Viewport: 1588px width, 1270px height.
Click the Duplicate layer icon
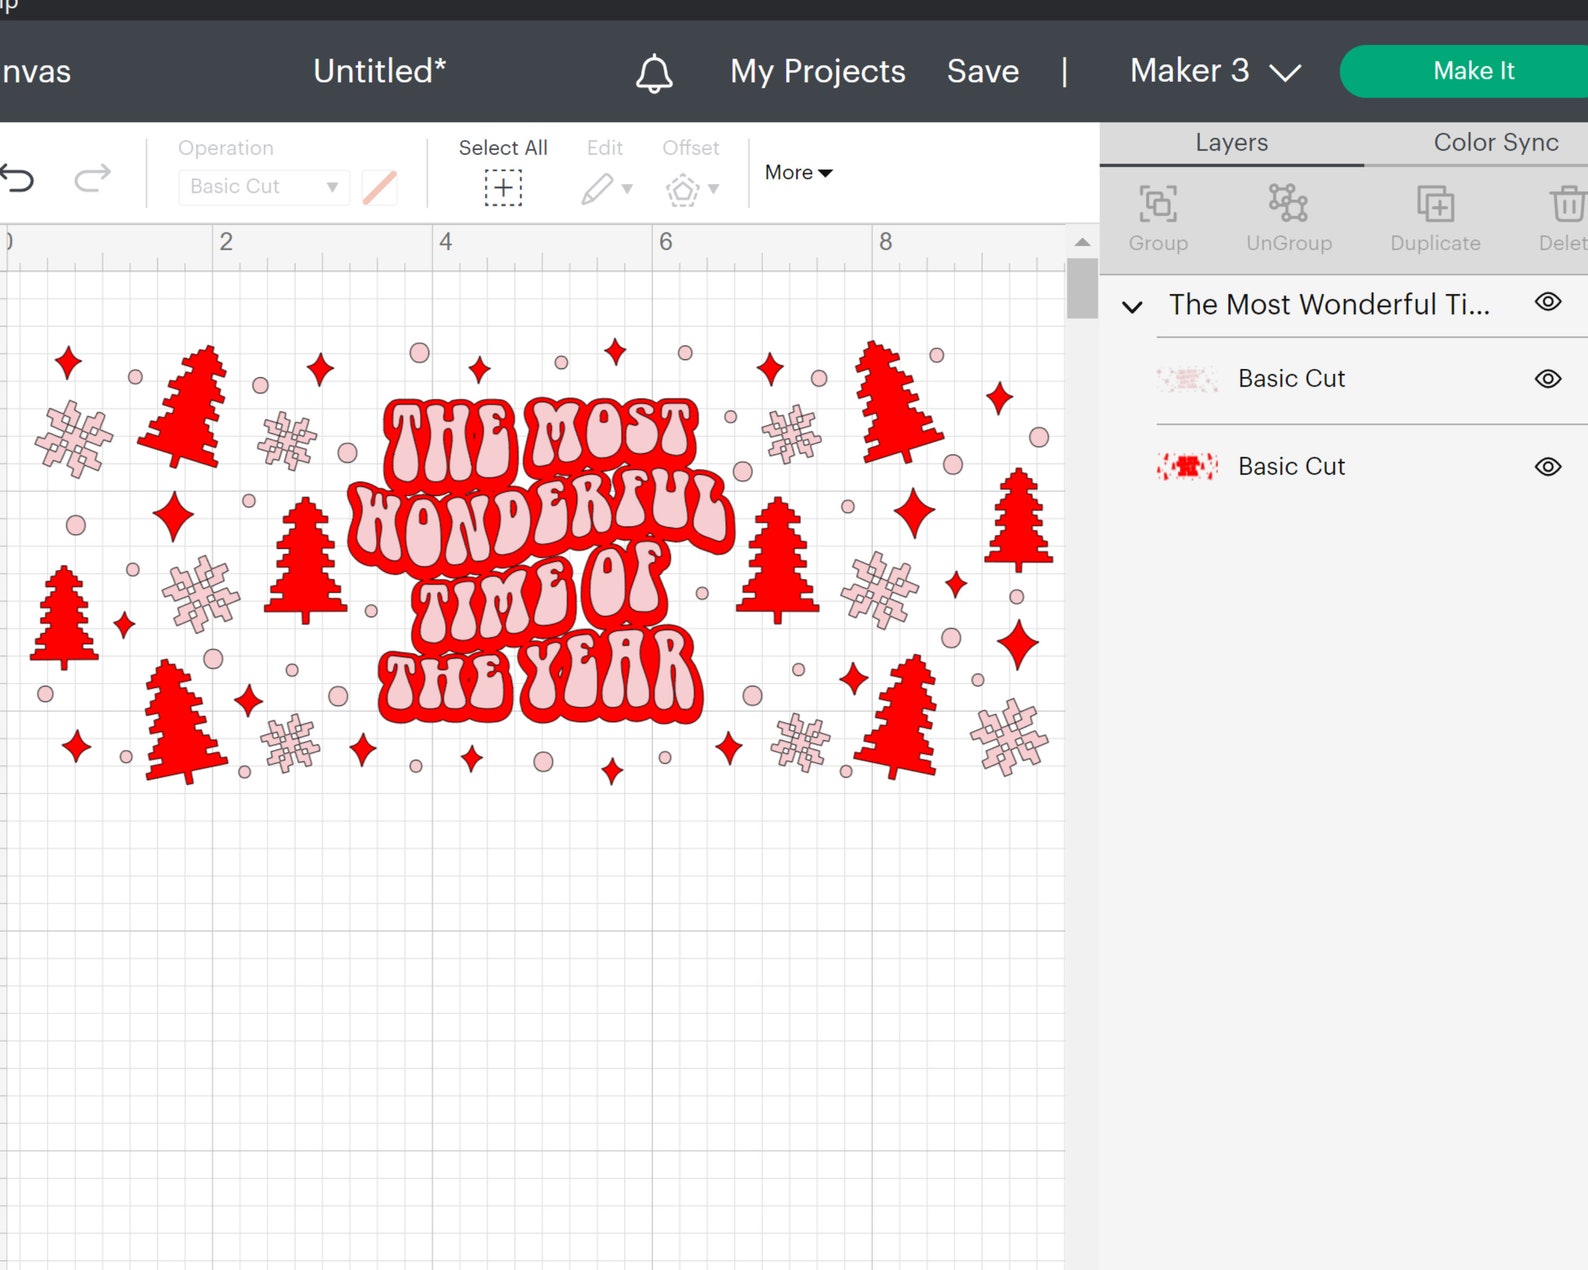coord(1435,204)
